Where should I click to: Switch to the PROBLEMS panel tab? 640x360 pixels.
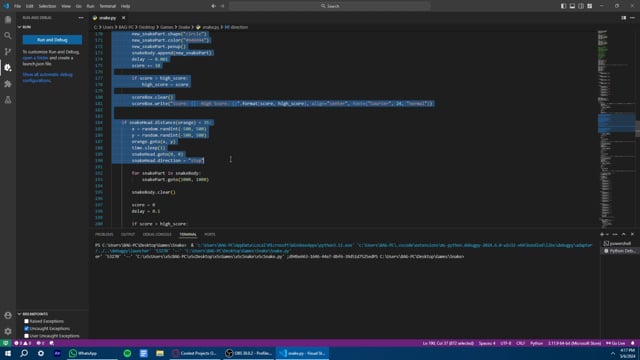click(104, 234)
